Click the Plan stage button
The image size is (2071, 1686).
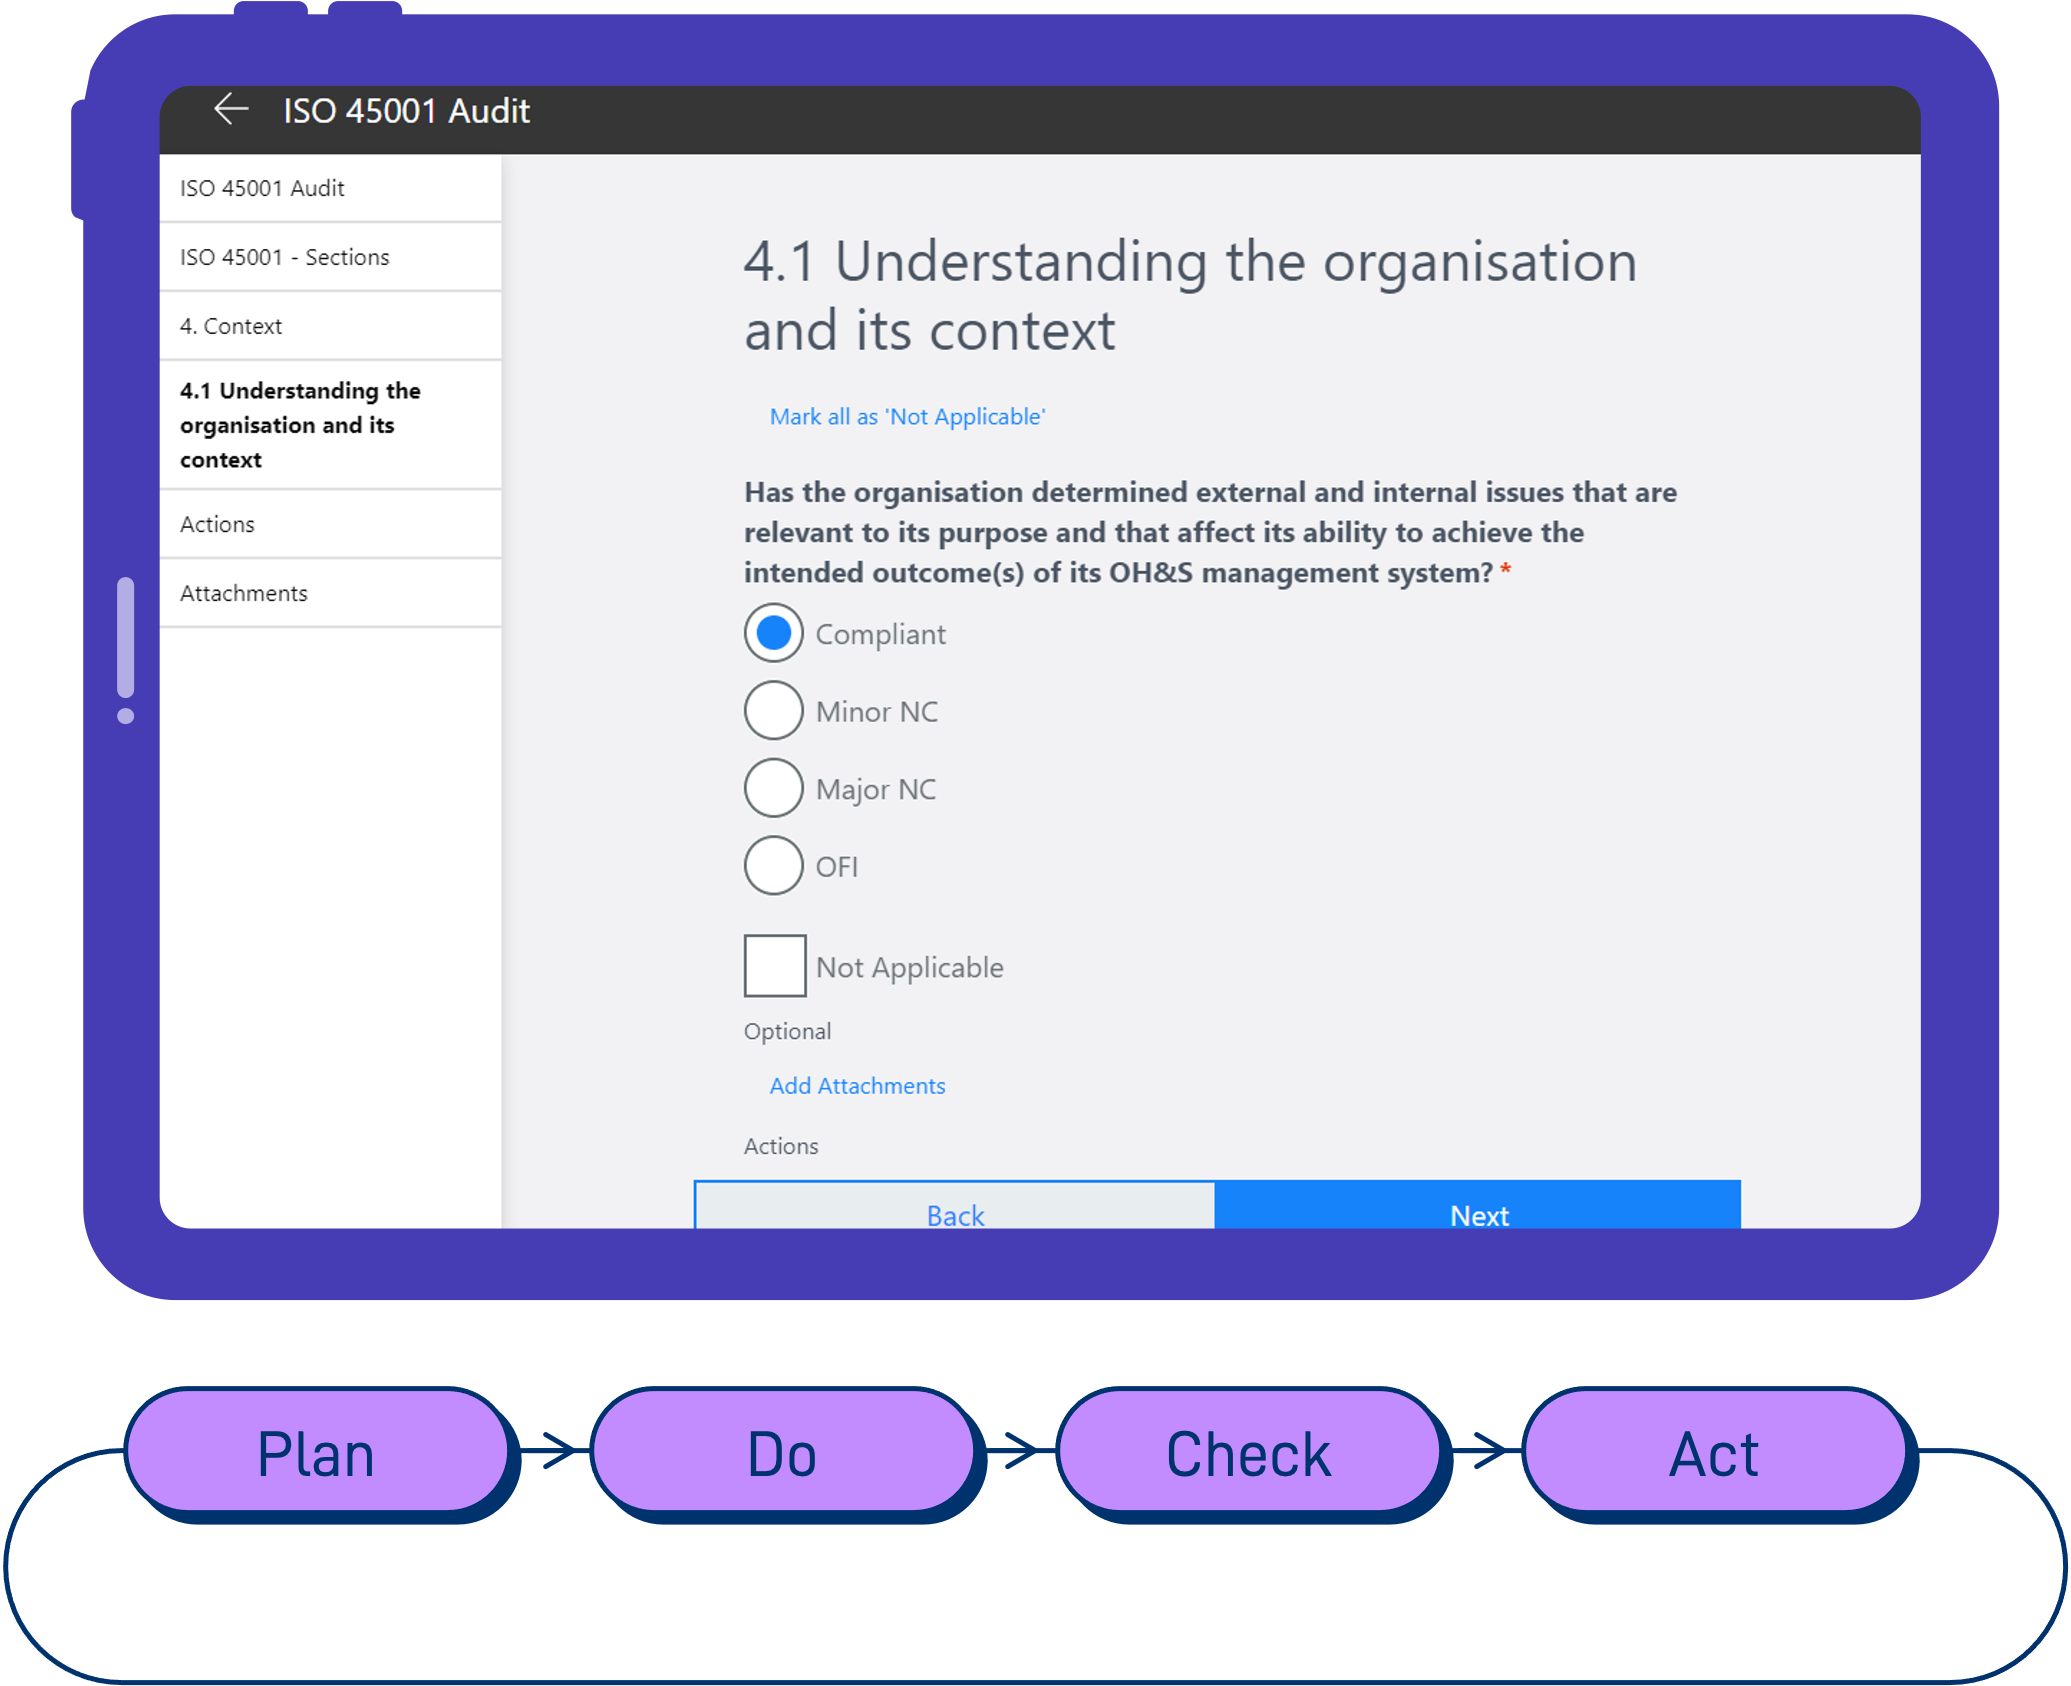point(316,1454)
